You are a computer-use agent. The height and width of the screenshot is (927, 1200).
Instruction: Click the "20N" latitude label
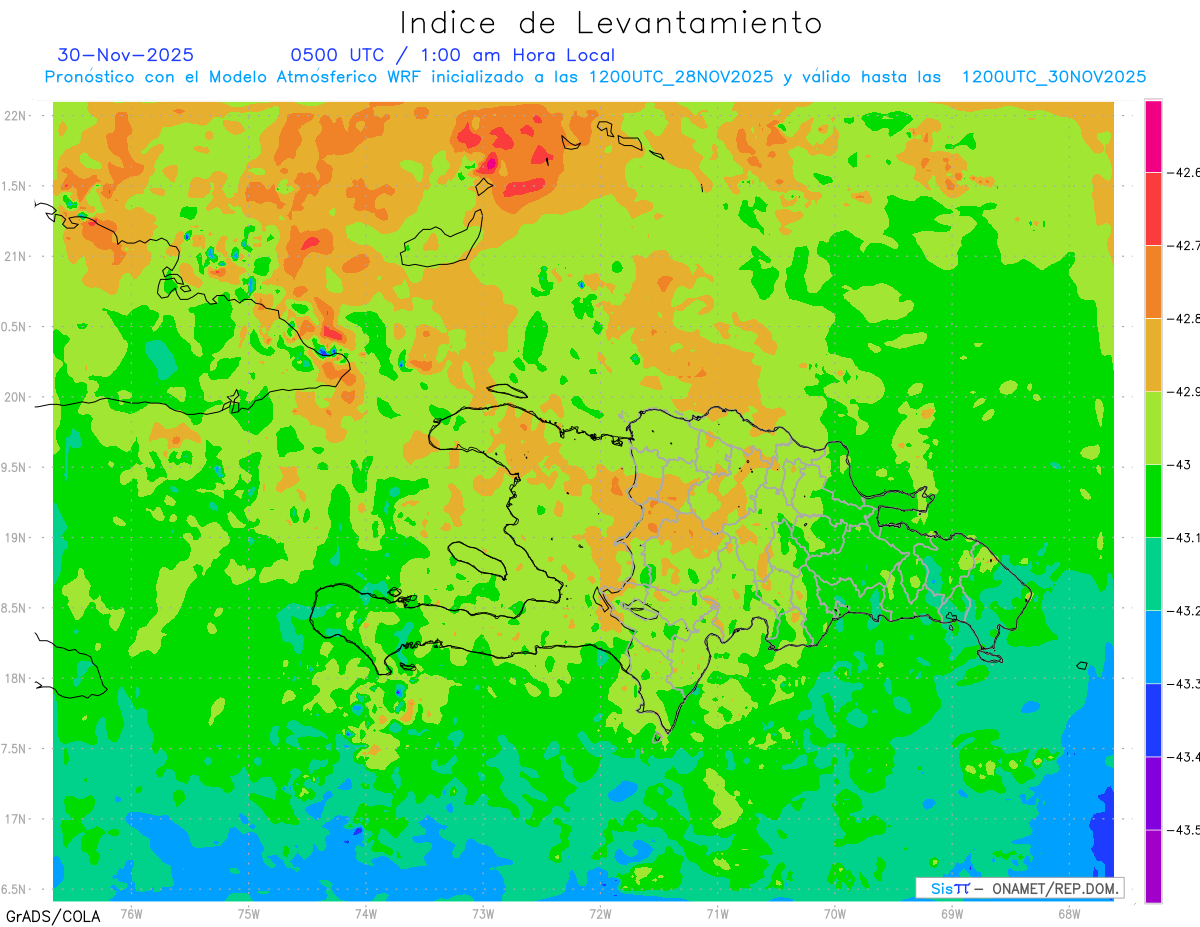16,397
